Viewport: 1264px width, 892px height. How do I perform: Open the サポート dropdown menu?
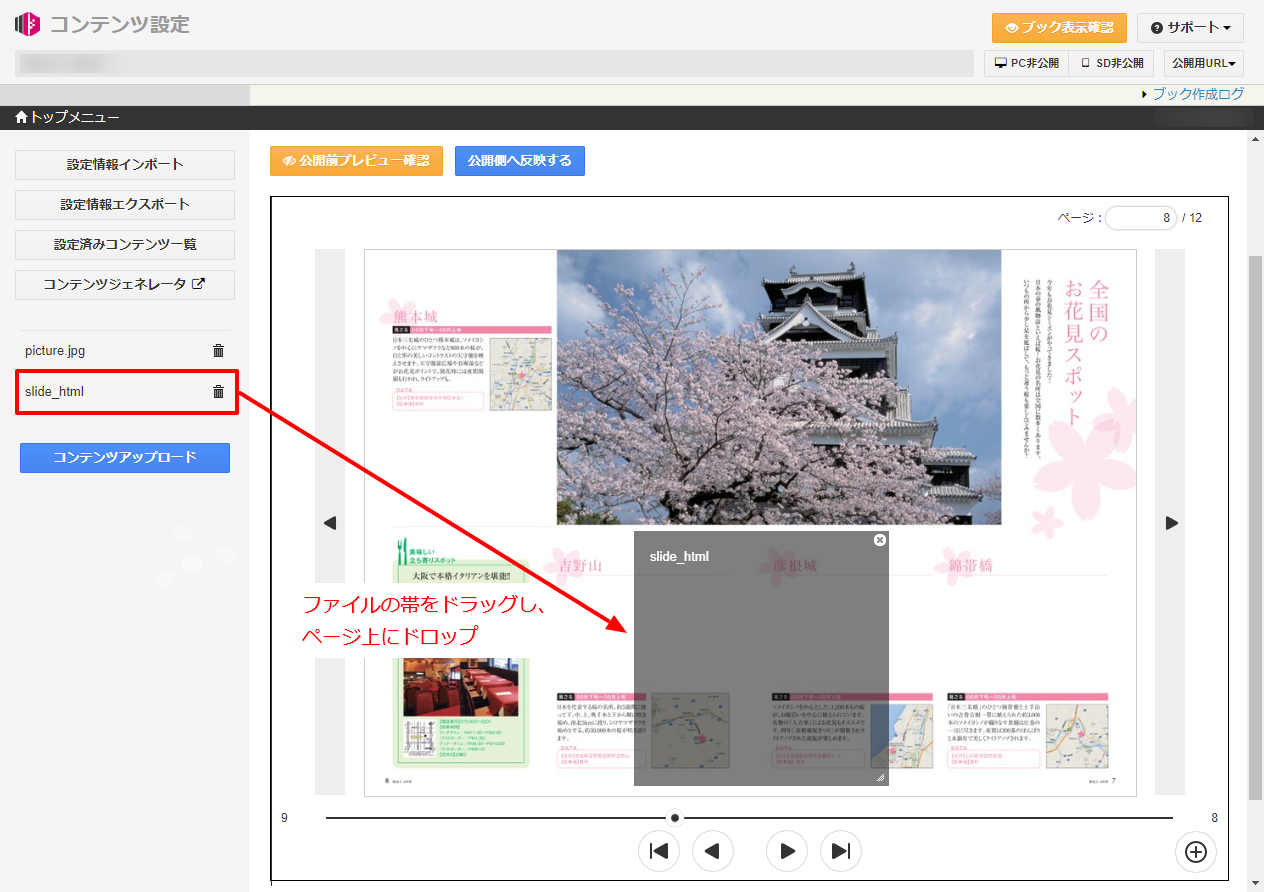(x=1189, y=27)
